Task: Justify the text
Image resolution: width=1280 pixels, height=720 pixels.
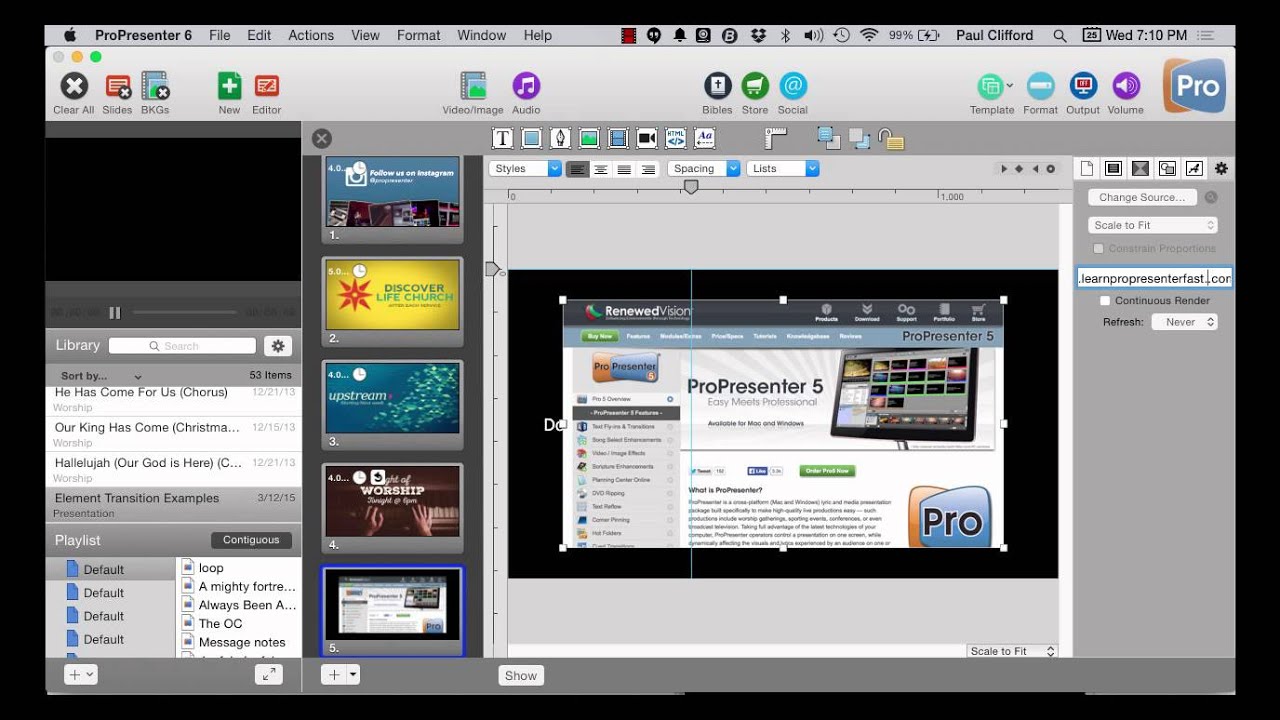Action: [x=625, y=169]
